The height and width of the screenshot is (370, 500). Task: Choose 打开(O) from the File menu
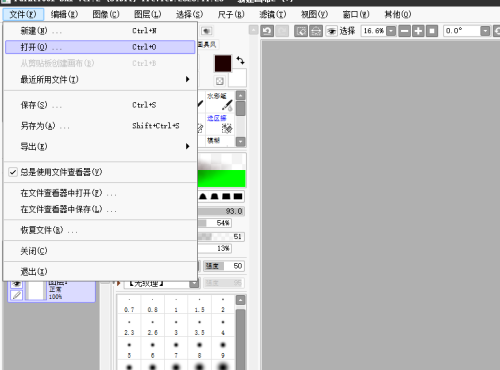(100, 47)
